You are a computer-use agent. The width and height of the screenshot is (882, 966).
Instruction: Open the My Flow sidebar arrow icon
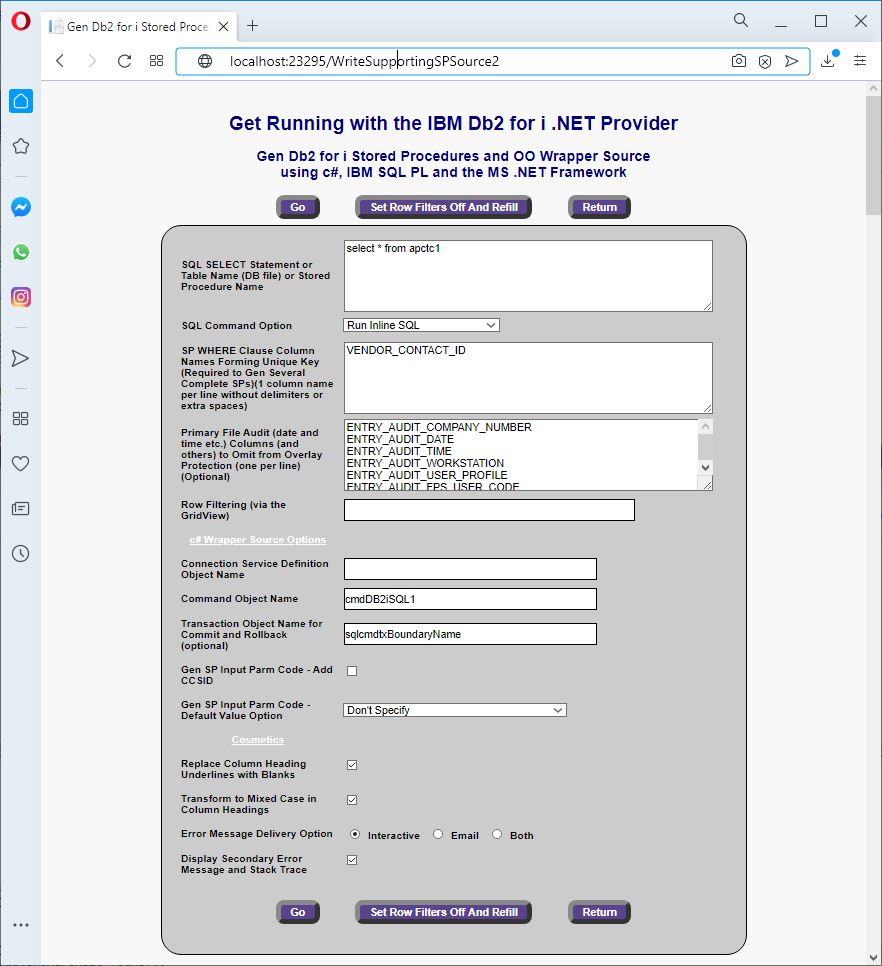tap(21, 358)
